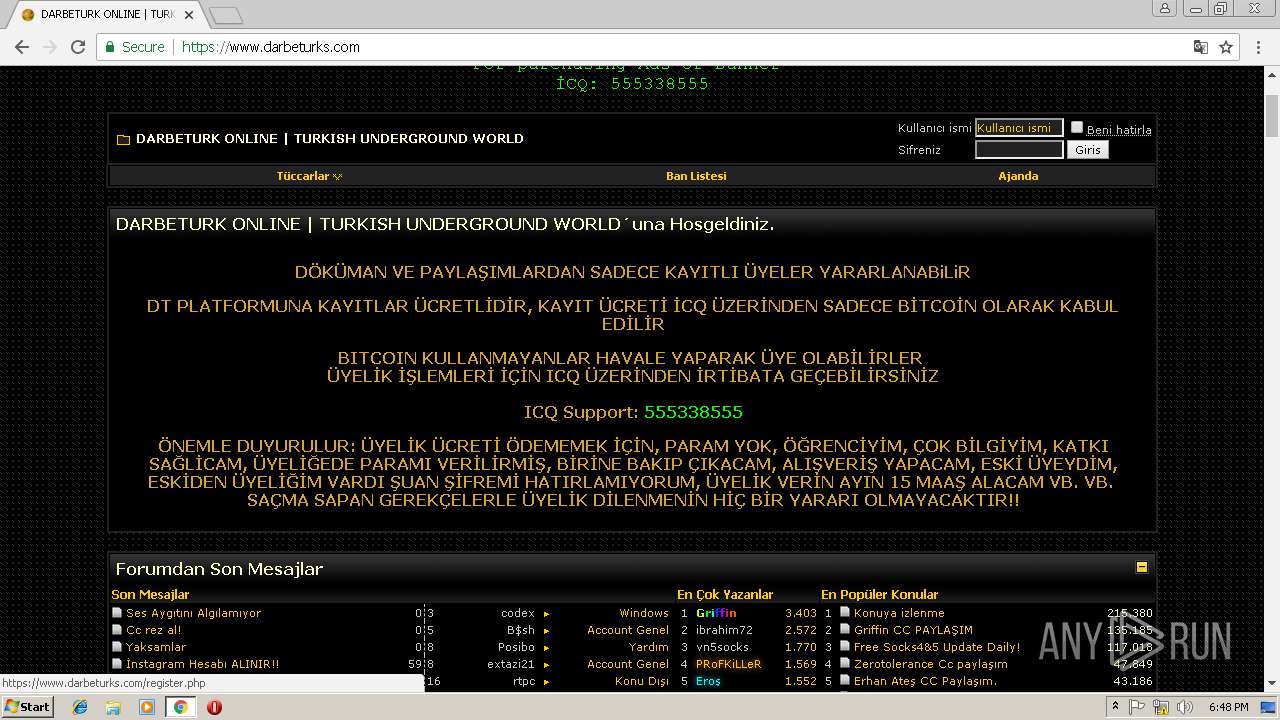Open DARBETURK ONLINE | TURKISH UNDERGROUND WORLD link
Screen dimensions: 1280x720
330,139
